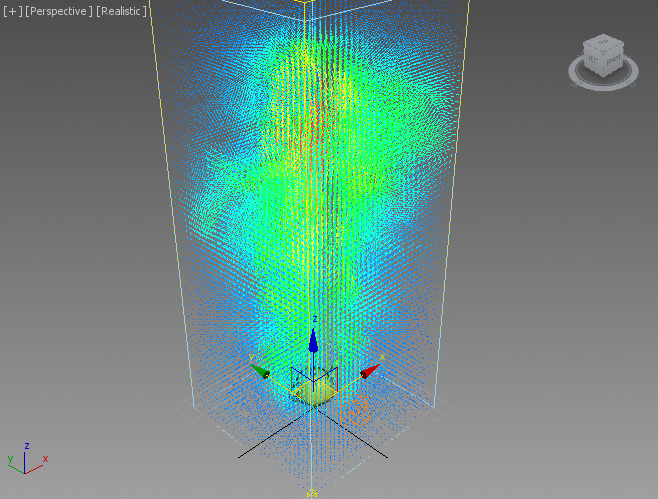The image size is (658, 499).
Task: Select the red X axis gizmo arrow
Action: click(370, 371)
